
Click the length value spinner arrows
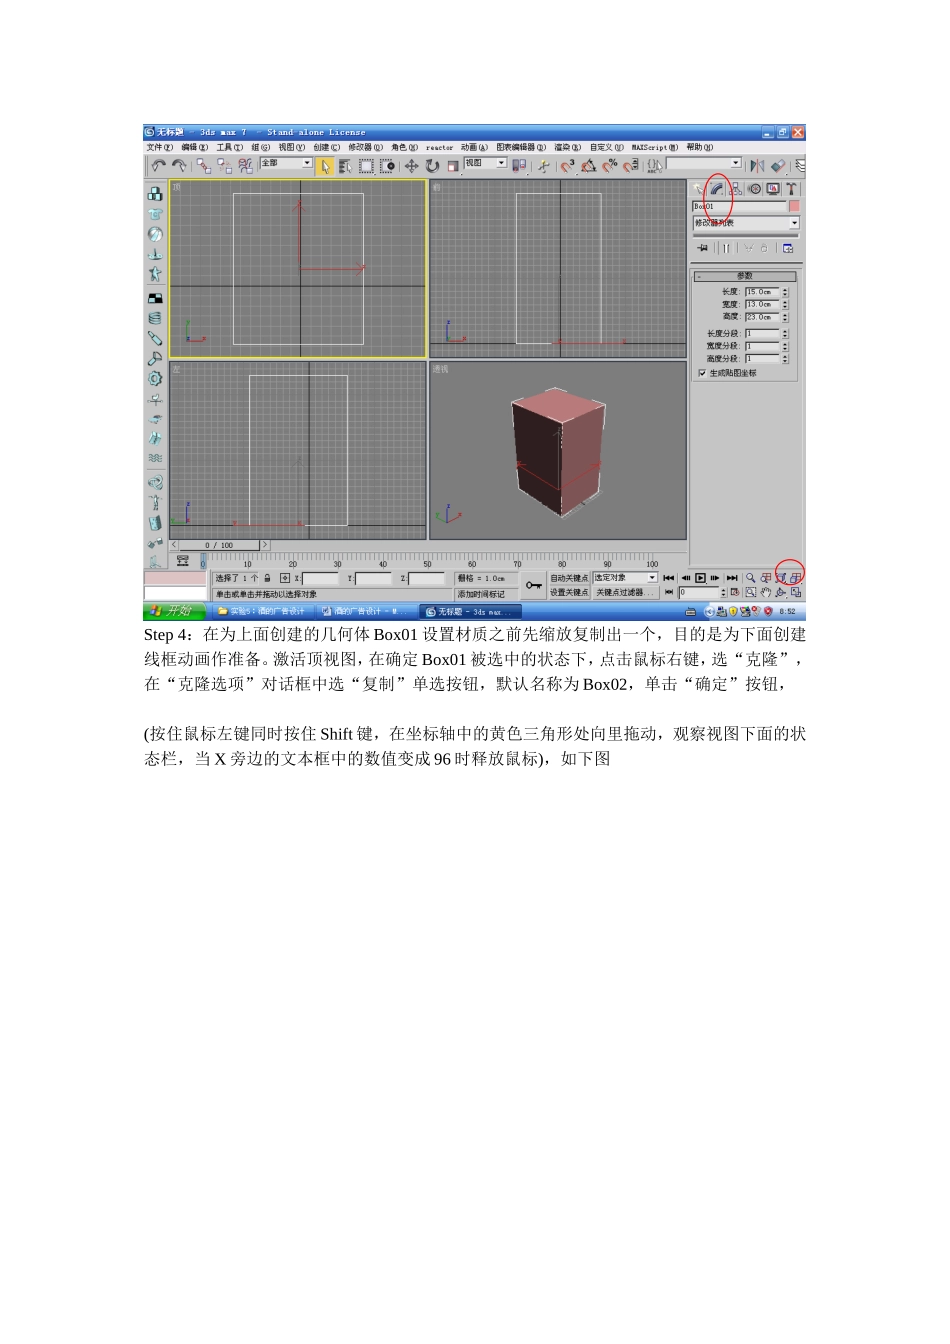pos(785,292)
